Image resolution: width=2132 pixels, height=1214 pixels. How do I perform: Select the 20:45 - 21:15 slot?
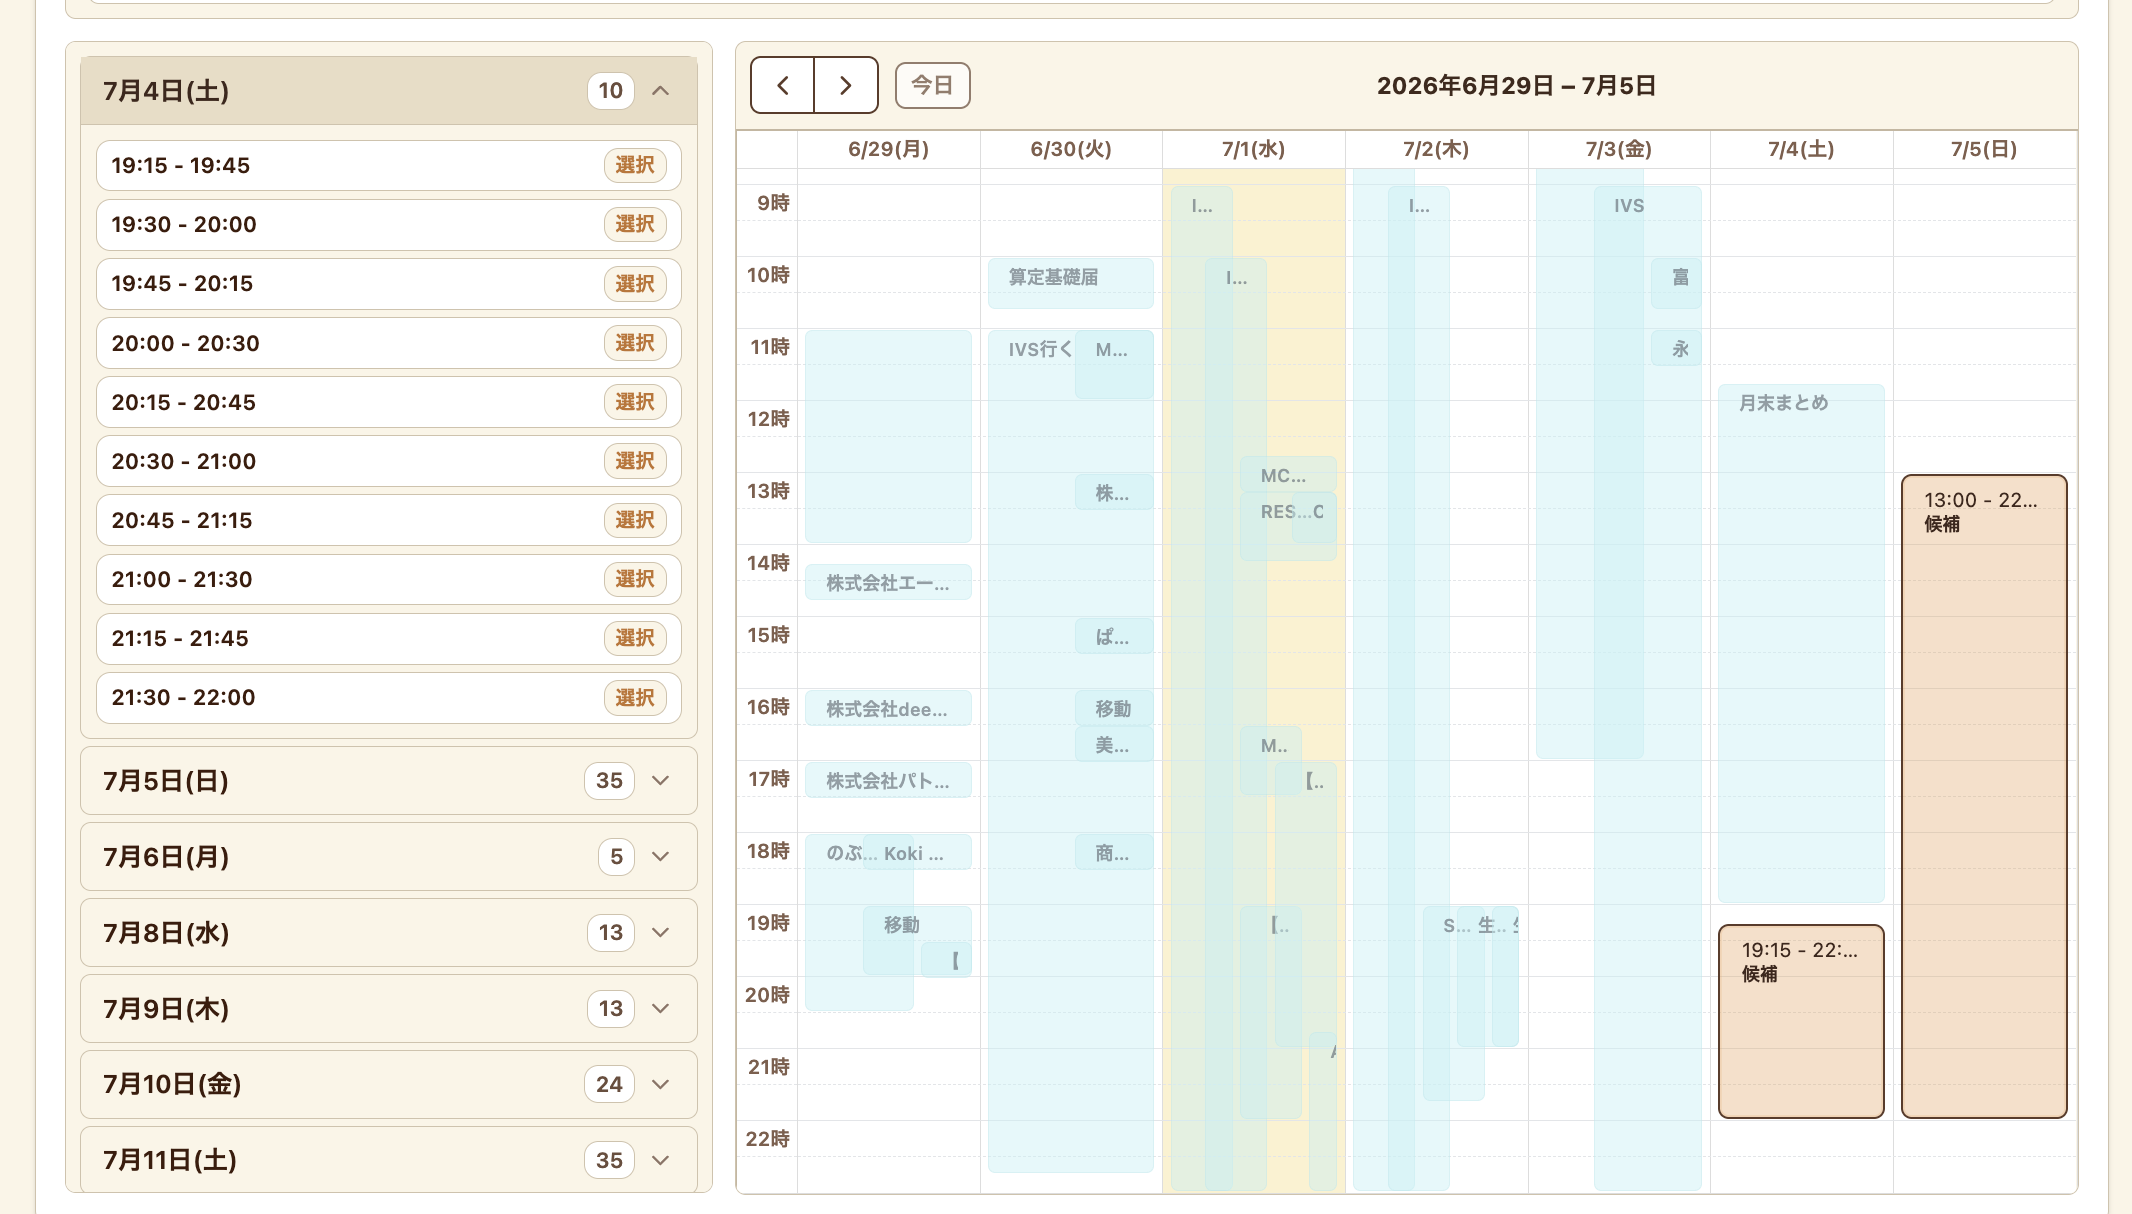pyautogui.click(x=635, y=520)
